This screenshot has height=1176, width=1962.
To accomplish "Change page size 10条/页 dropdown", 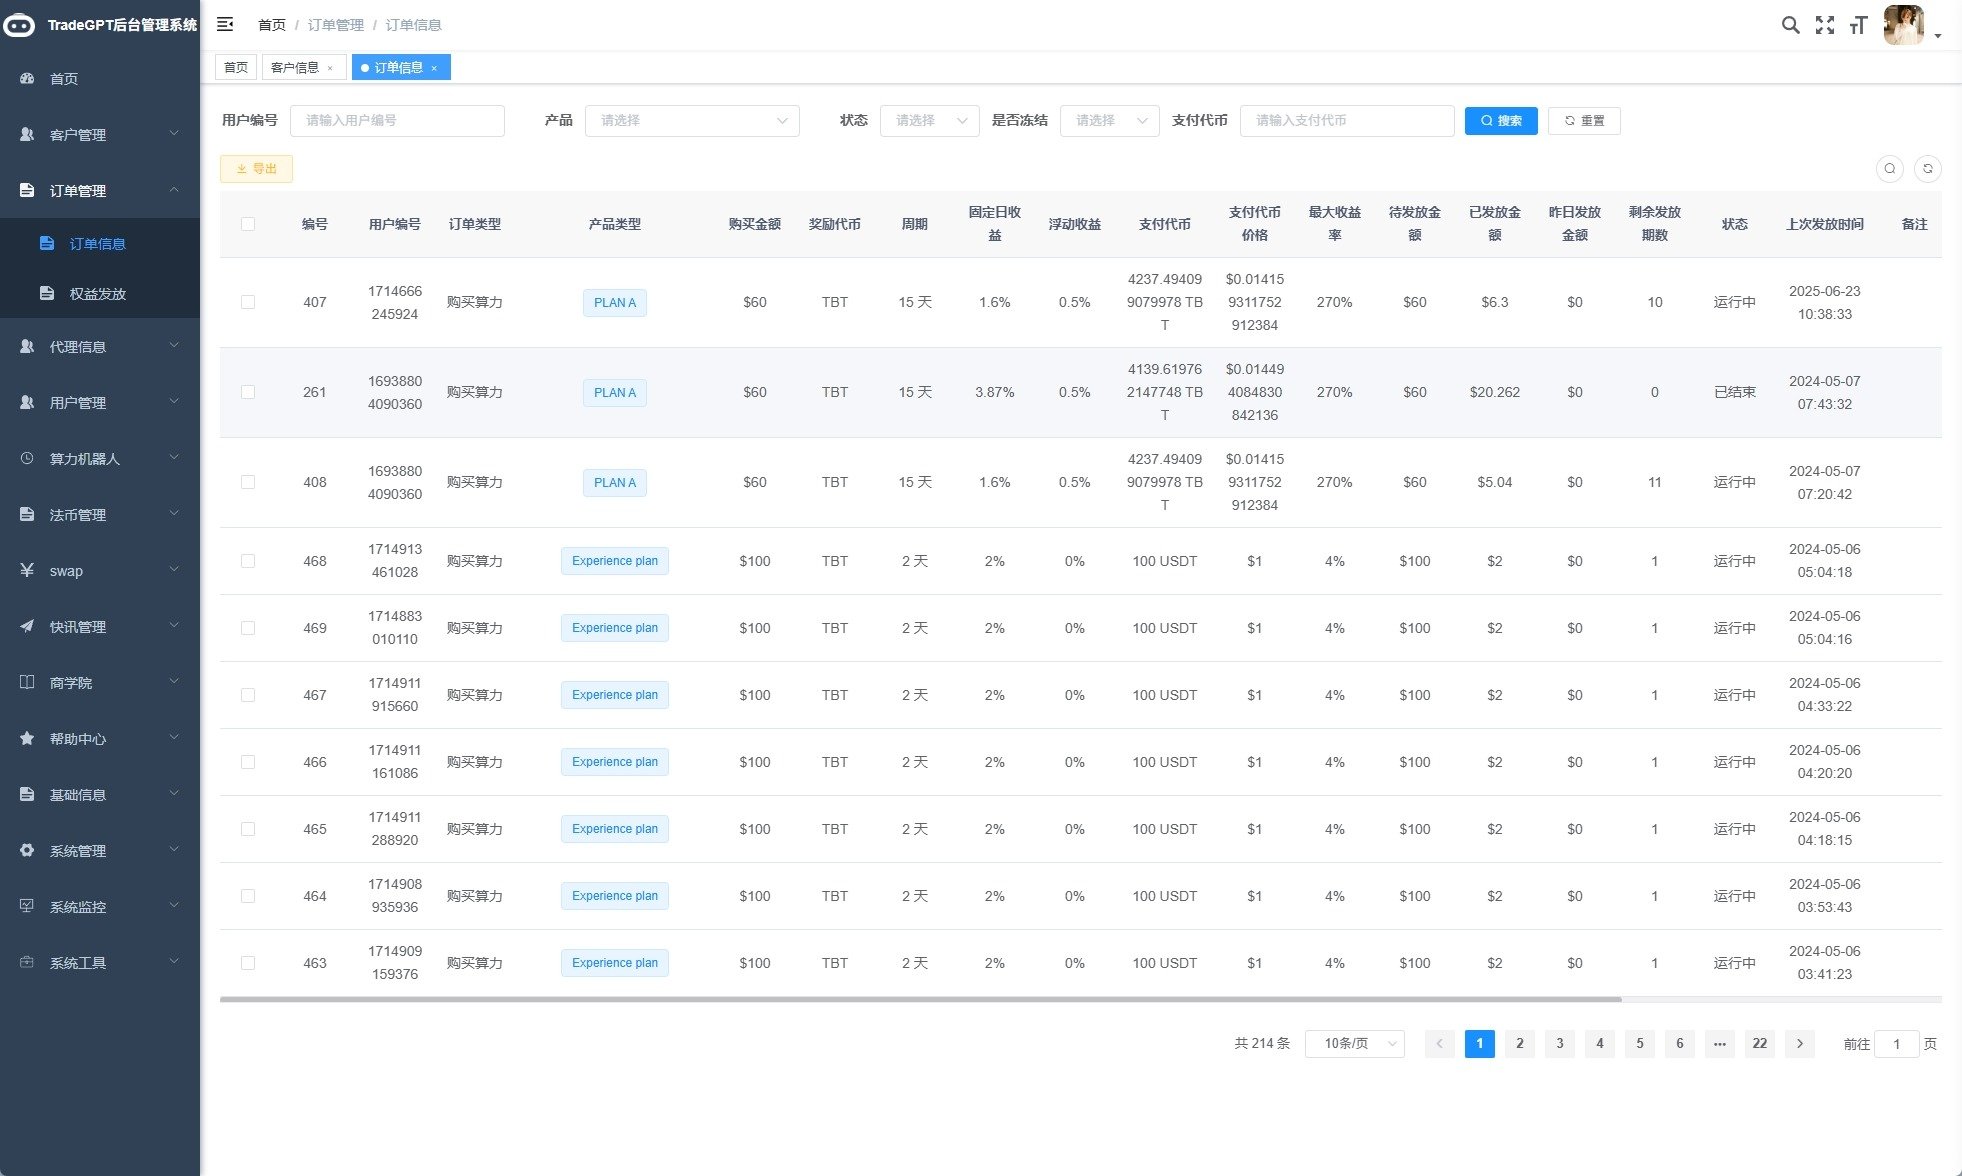I will coord(1354,1044).
